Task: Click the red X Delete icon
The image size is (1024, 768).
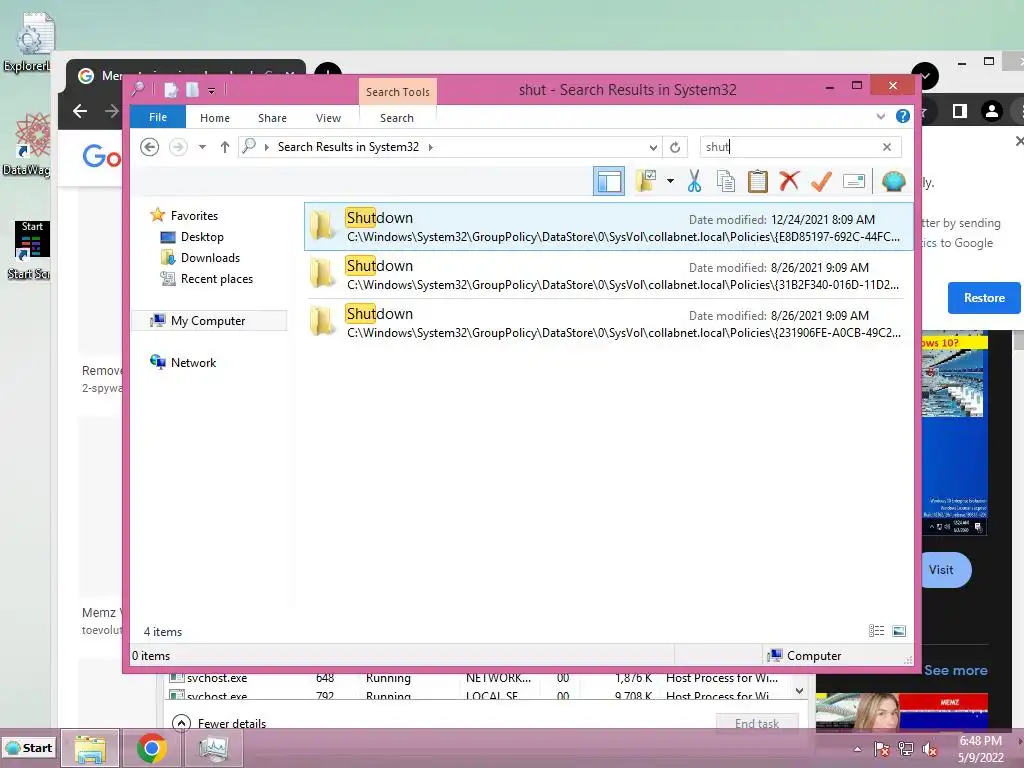Action: coord(790,180)
